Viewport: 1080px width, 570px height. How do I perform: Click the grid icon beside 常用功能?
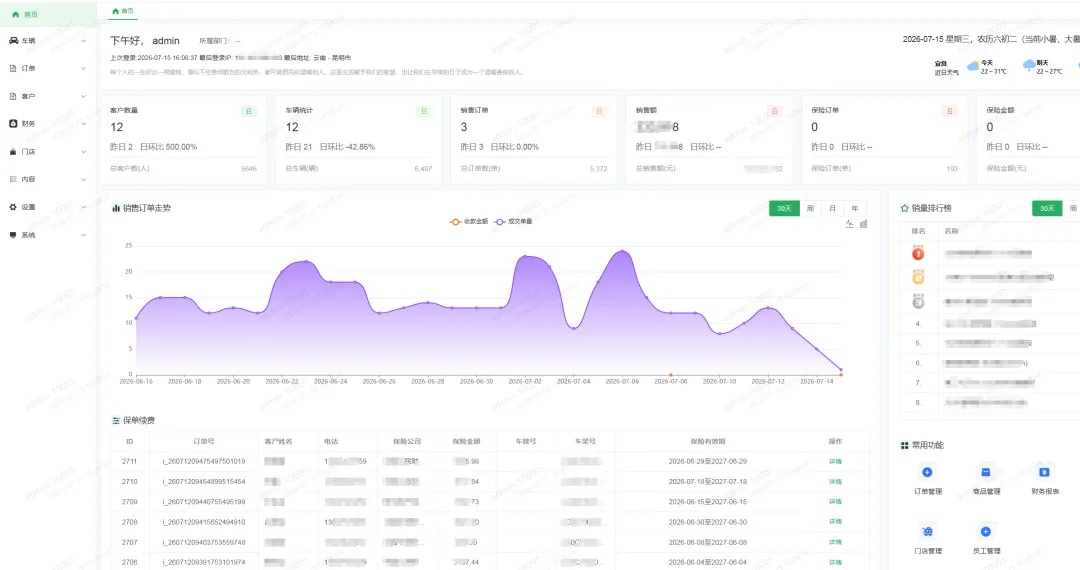(904, 445)
